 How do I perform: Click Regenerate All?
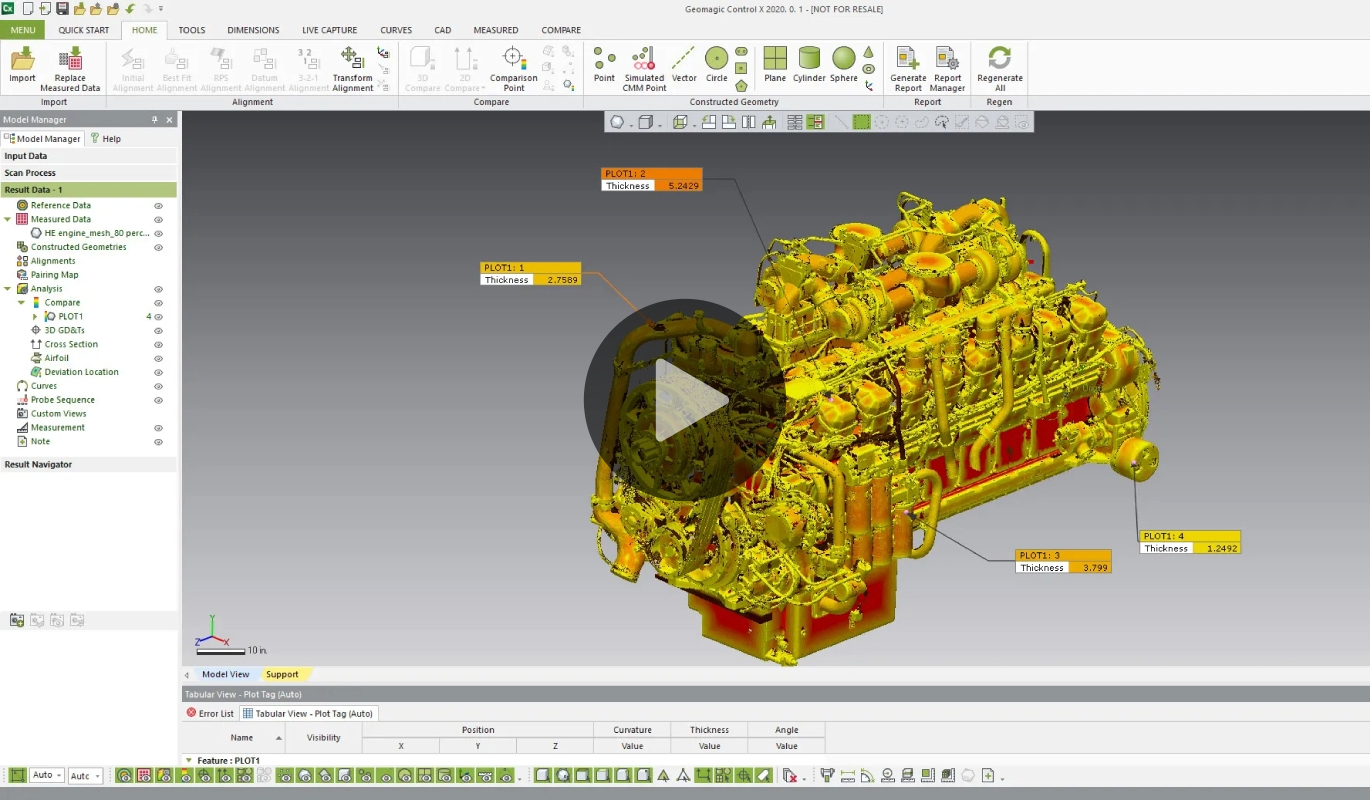pyautogui.click(x=1000, y=69)
